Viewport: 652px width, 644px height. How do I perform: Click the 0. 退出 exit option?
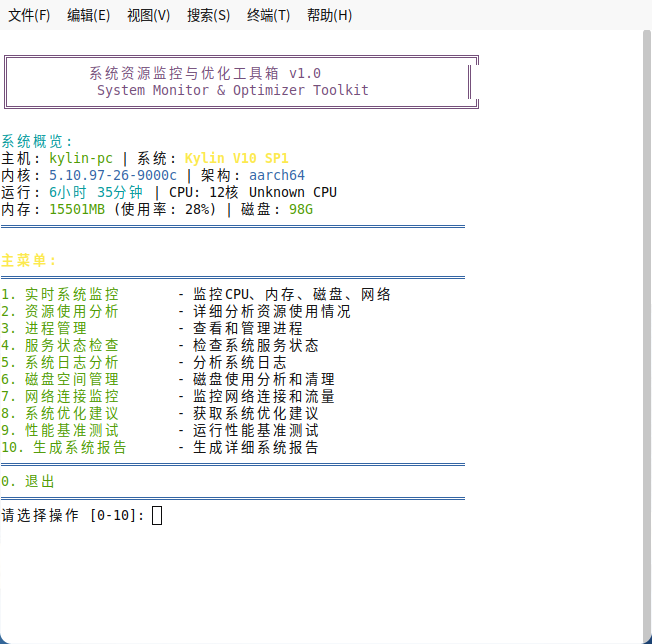coord(28,481)
